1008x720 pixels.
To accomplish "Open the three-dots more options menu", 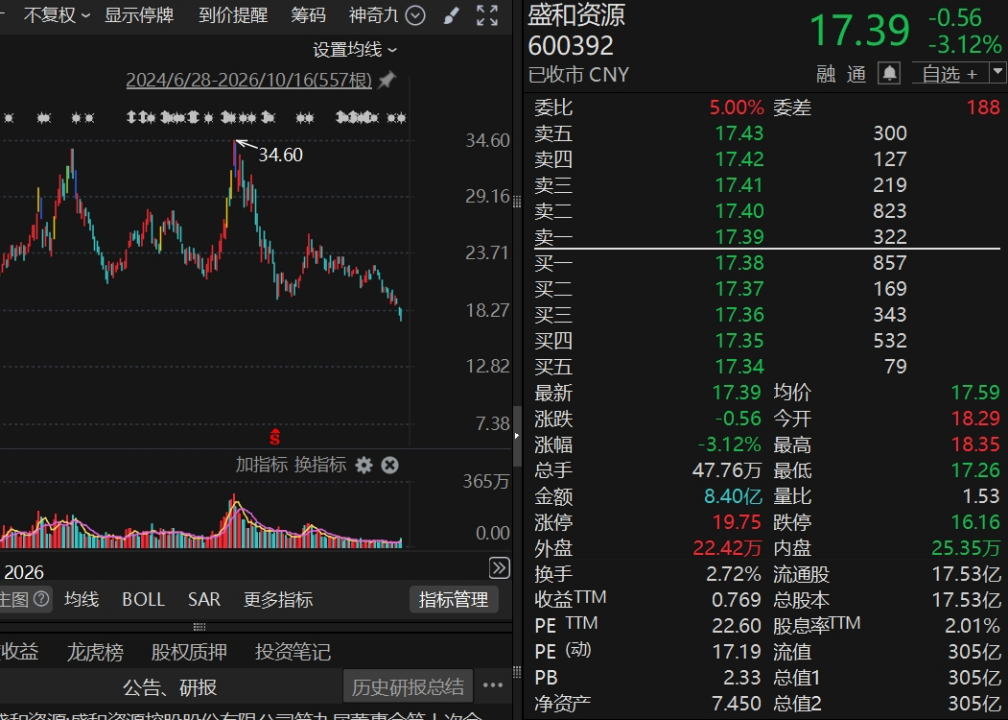I will 493,685.
